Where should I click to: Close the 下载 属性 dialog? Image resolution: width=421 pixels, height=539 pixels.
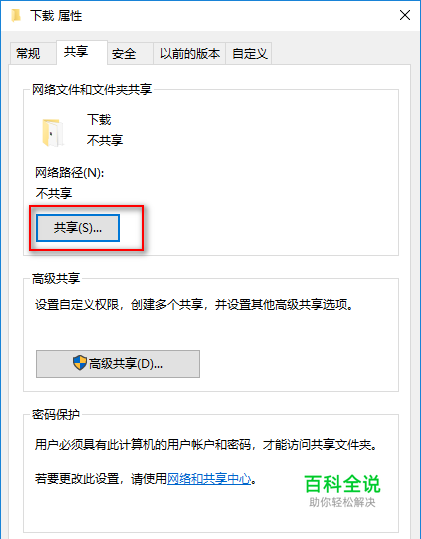coord(405,15)
